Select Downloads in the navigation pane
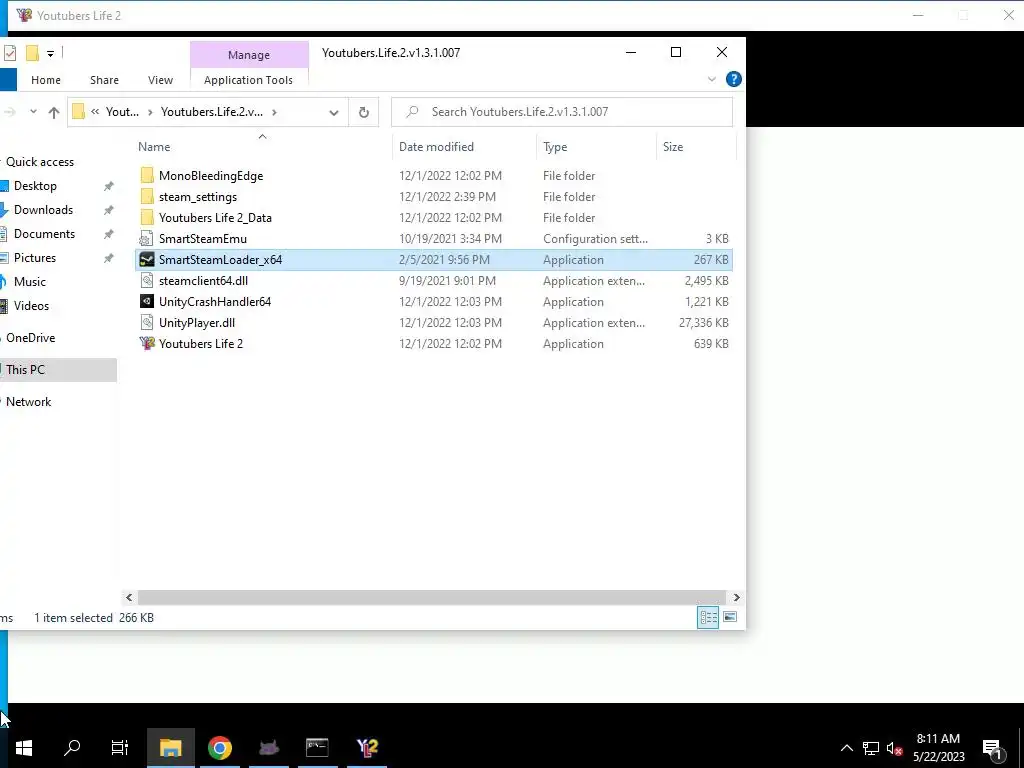 [x=43, y=210]
